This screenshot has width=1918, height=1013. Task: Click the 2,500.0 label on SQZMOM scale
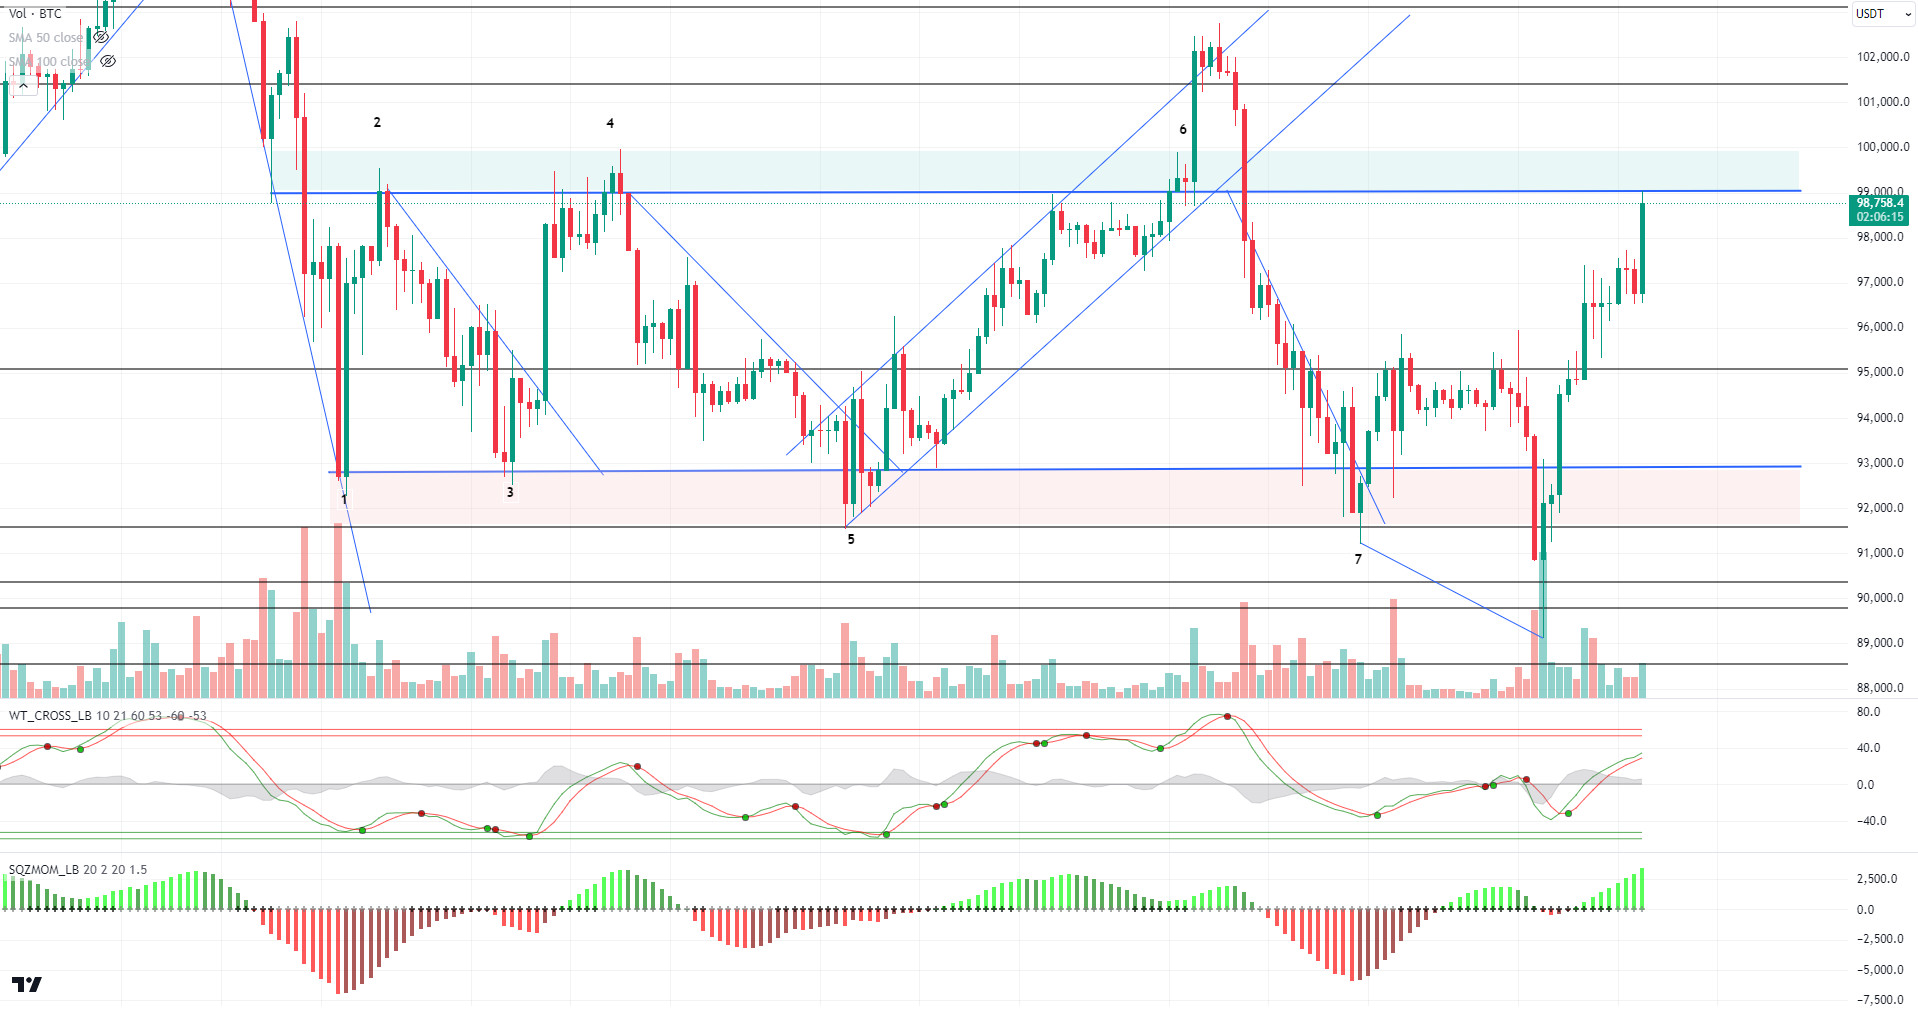pyautogui.click(x=1877, y=879)
